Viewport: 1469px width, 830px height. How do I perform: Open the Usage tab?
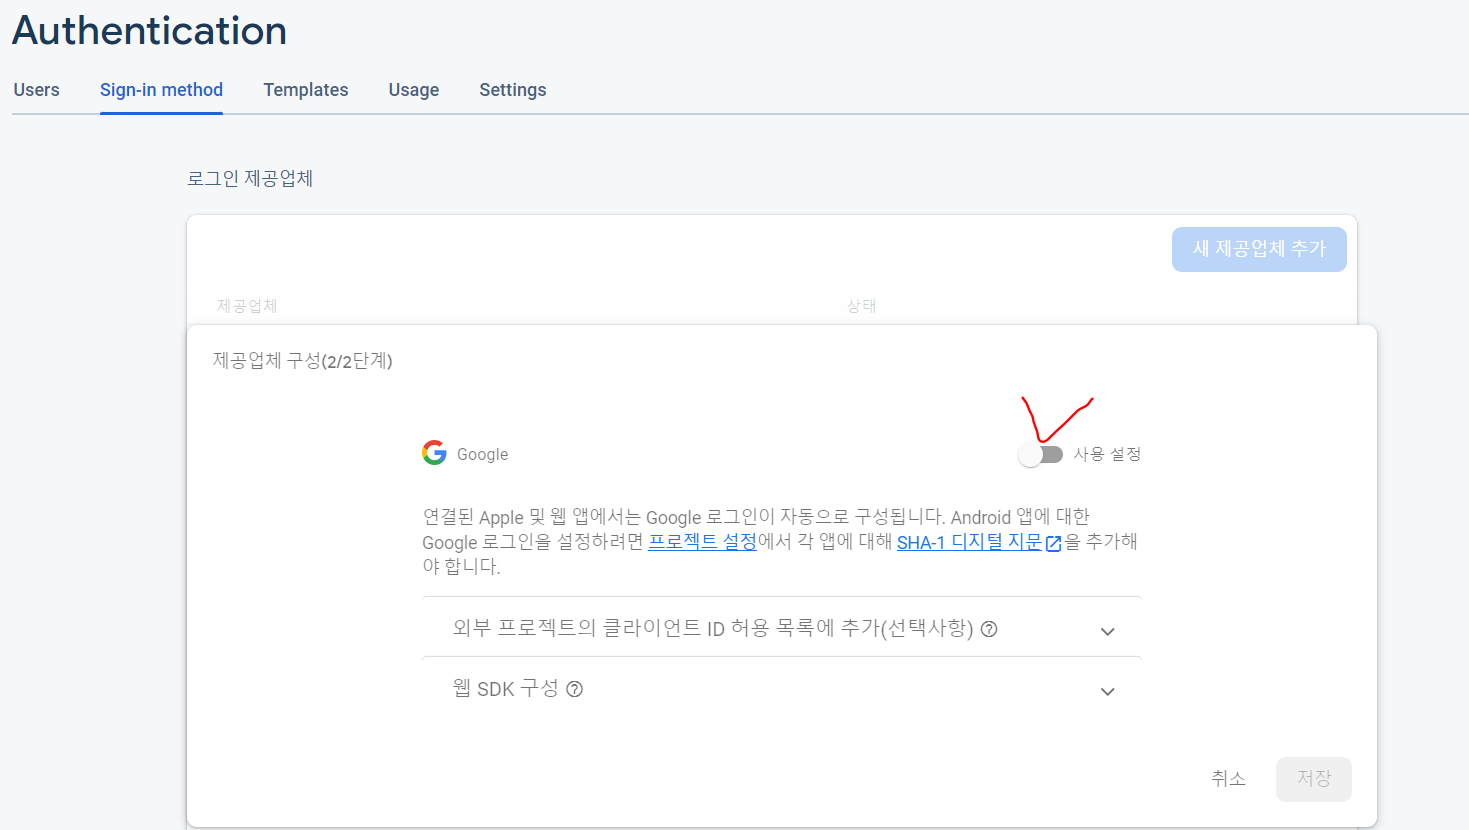tap(414, 90)
